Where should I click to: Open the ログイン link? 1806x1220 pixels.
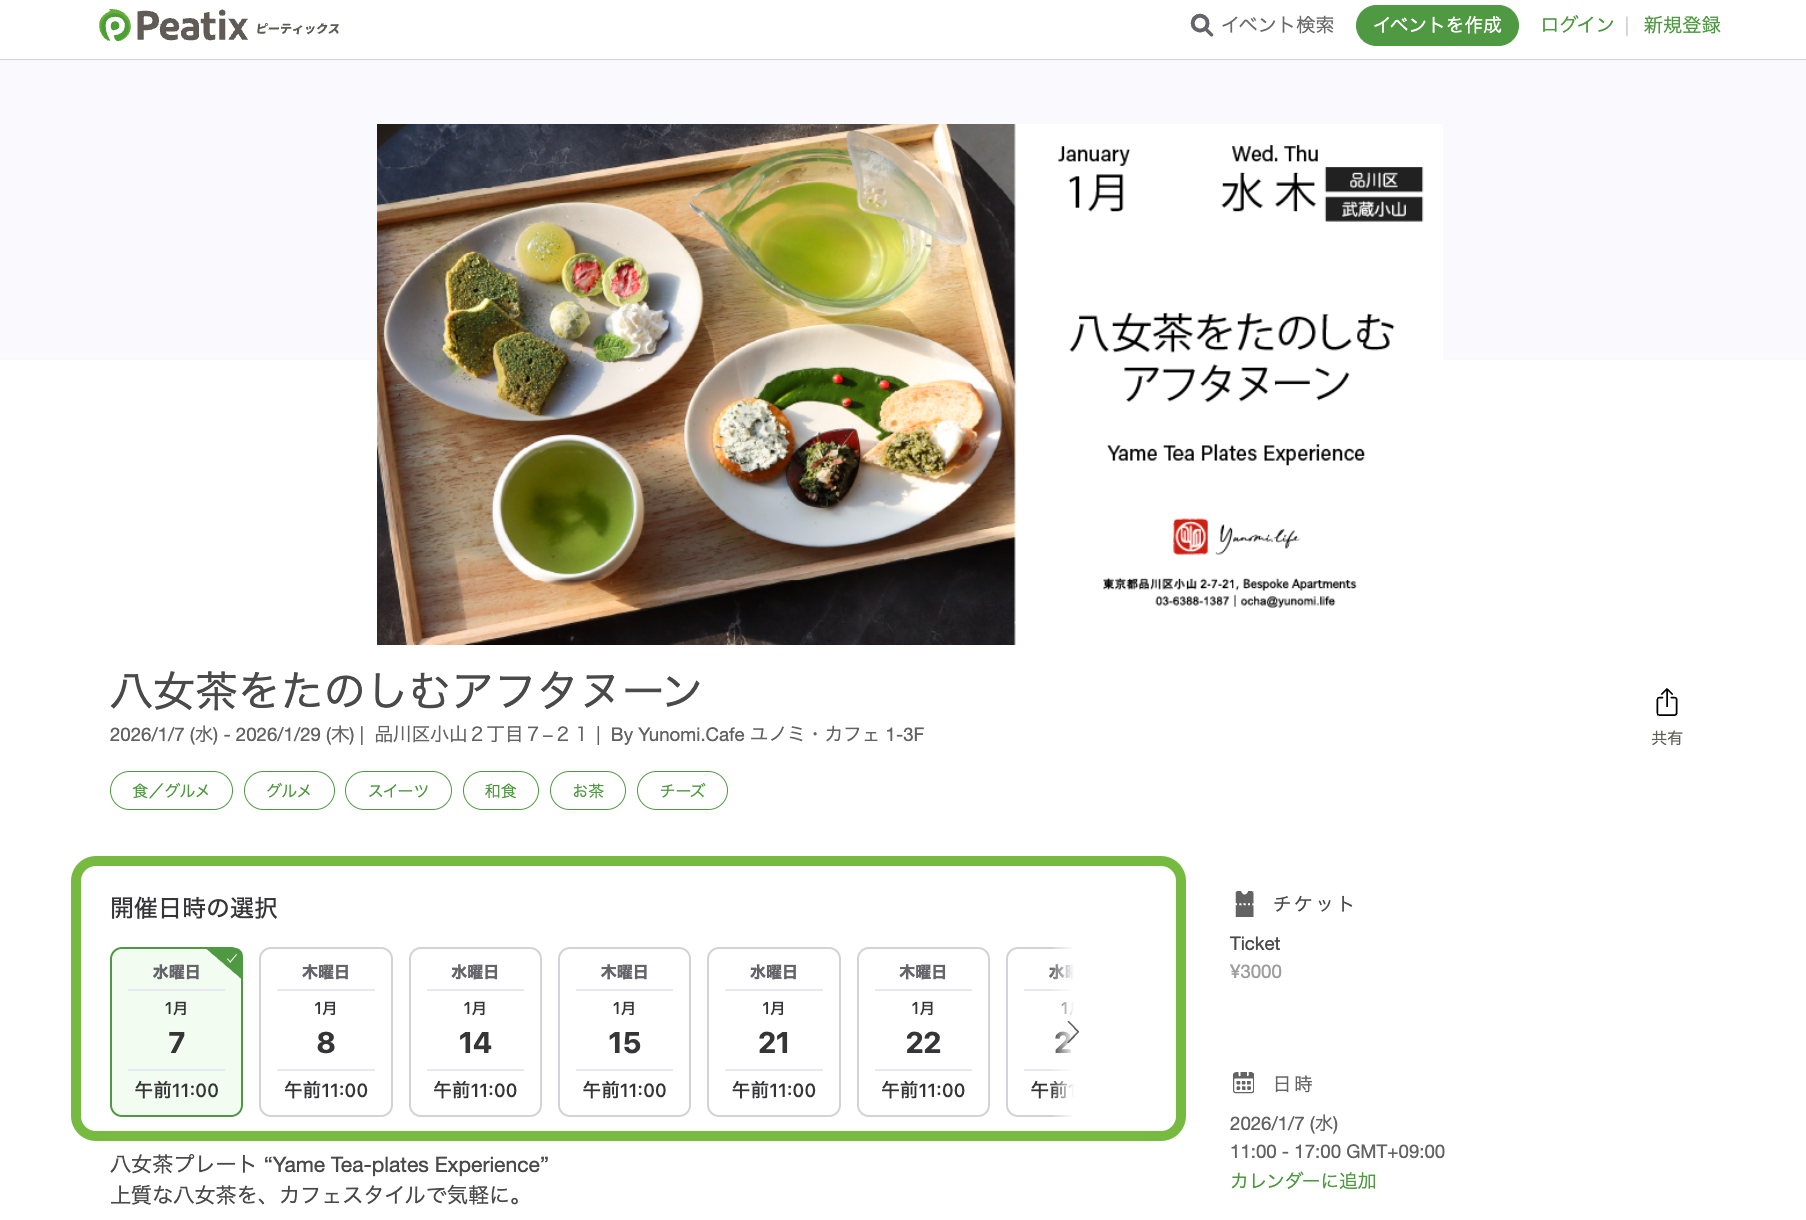[1577, 25]
